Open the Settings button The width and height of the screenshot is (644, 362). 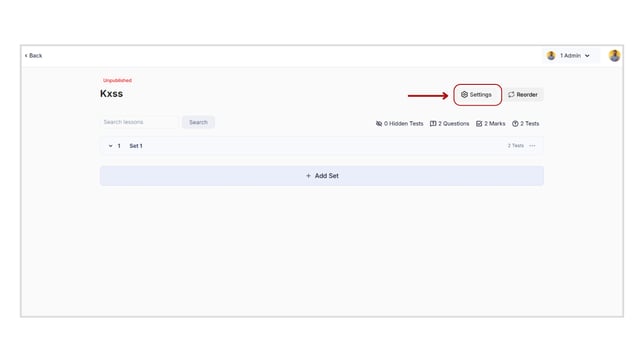tap(476, 95)
